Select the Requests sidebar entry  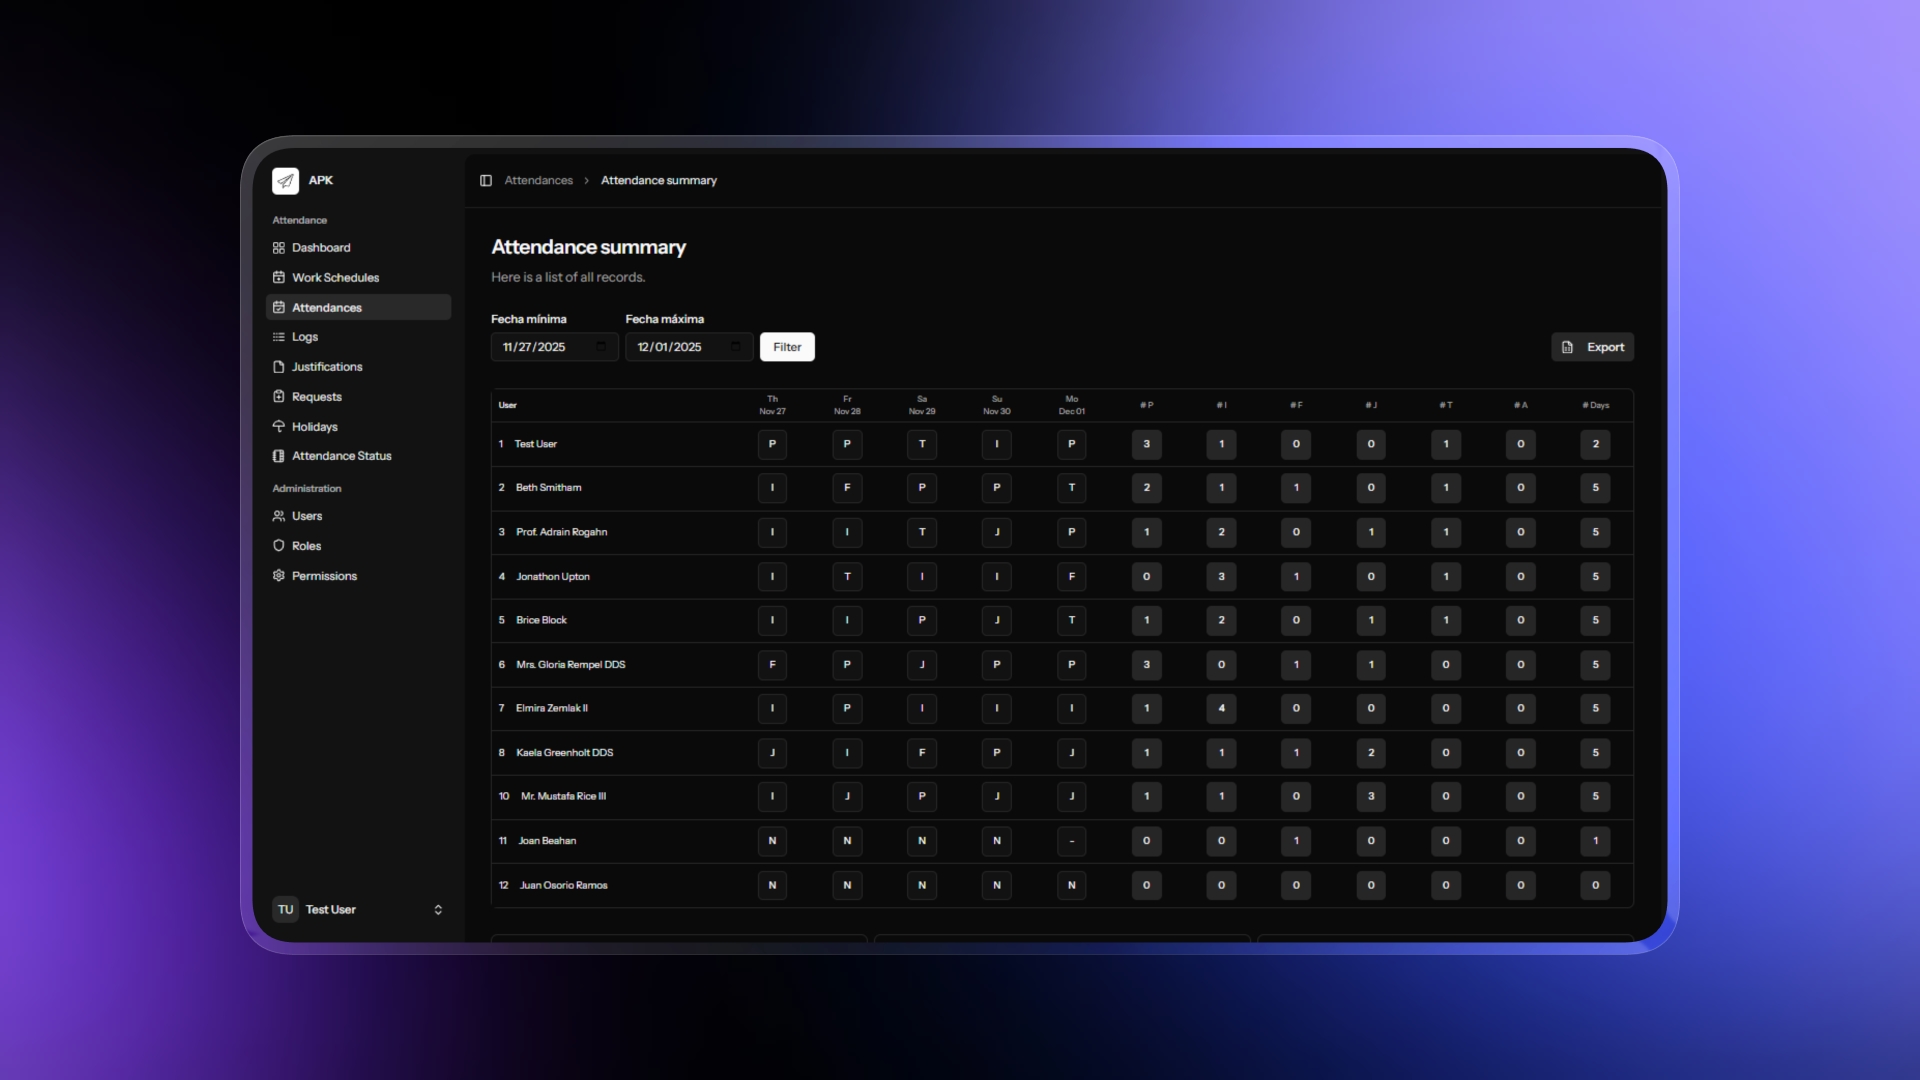[x=316, y=396]
